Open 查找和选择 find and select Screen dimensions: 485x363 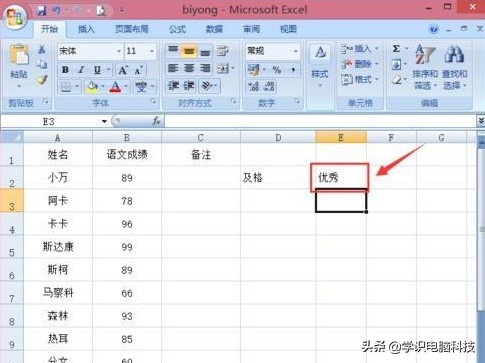pyautogui.click(x=454, y=67)
